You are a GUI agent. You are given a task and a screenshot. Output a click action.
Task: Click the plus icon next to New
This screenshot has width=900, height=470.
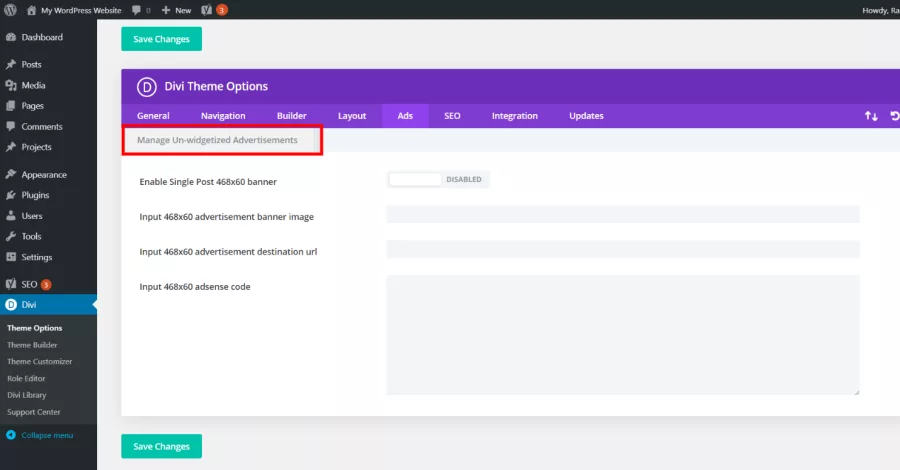(x=166, y=10)
